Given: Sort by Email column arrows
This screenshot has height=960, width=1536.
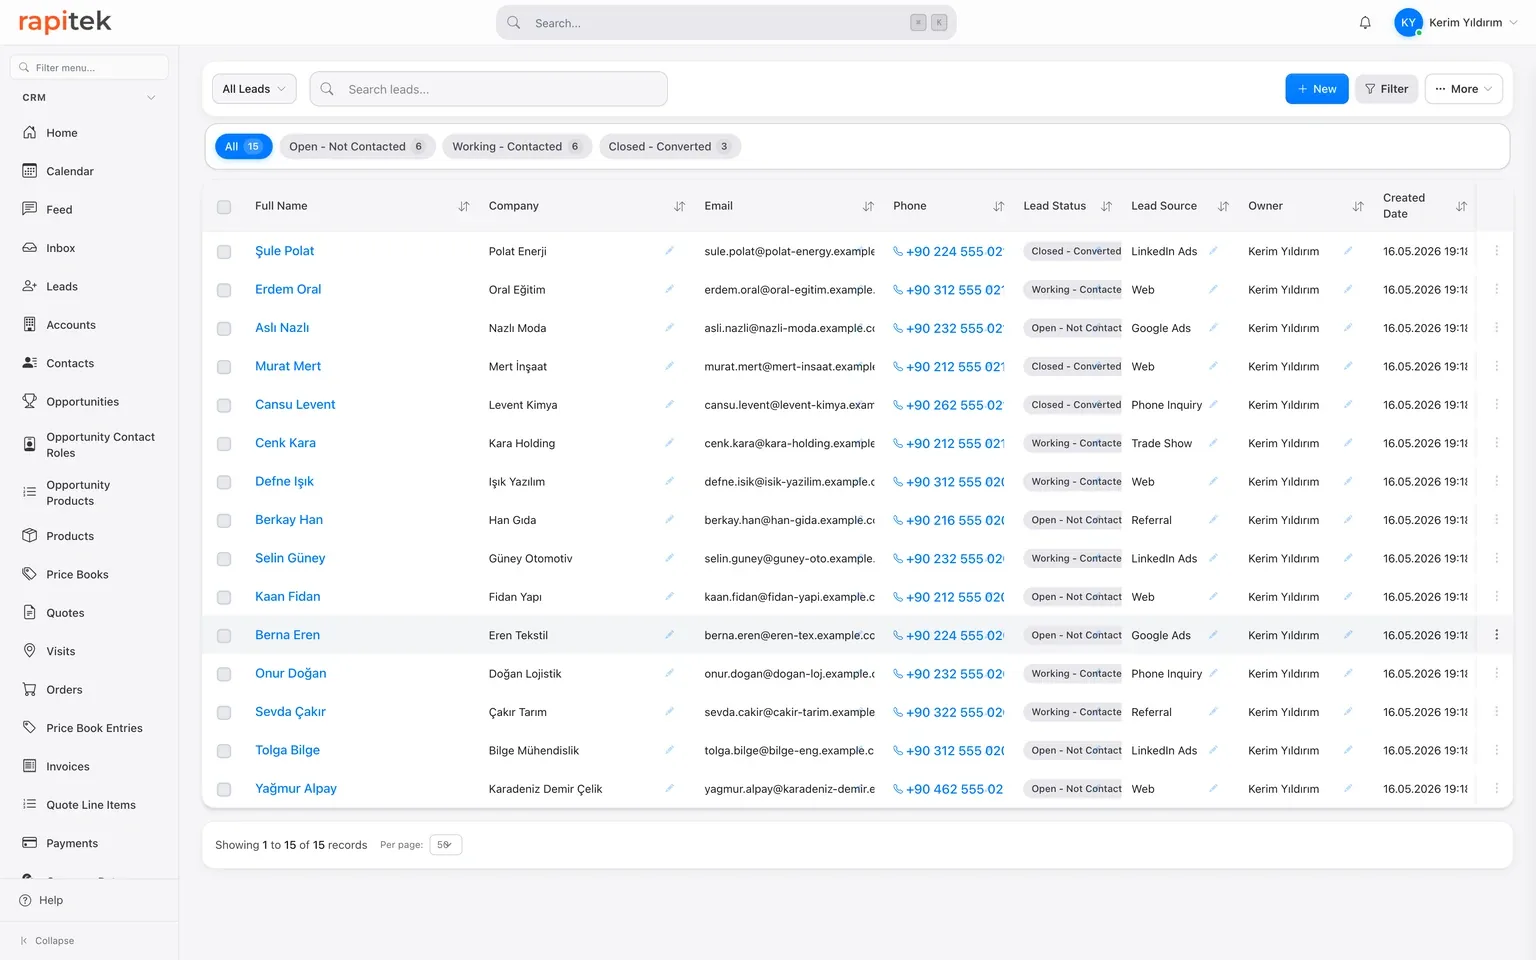Looking at the screenshot, I should pos(868,206).
